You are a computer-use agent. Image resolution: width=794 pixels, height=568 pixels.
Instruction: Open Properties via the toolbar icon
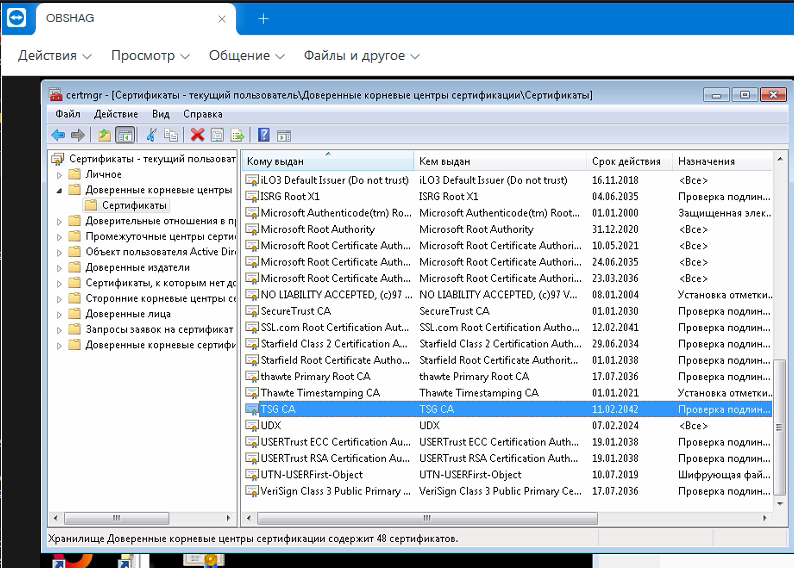click(217, 135)
